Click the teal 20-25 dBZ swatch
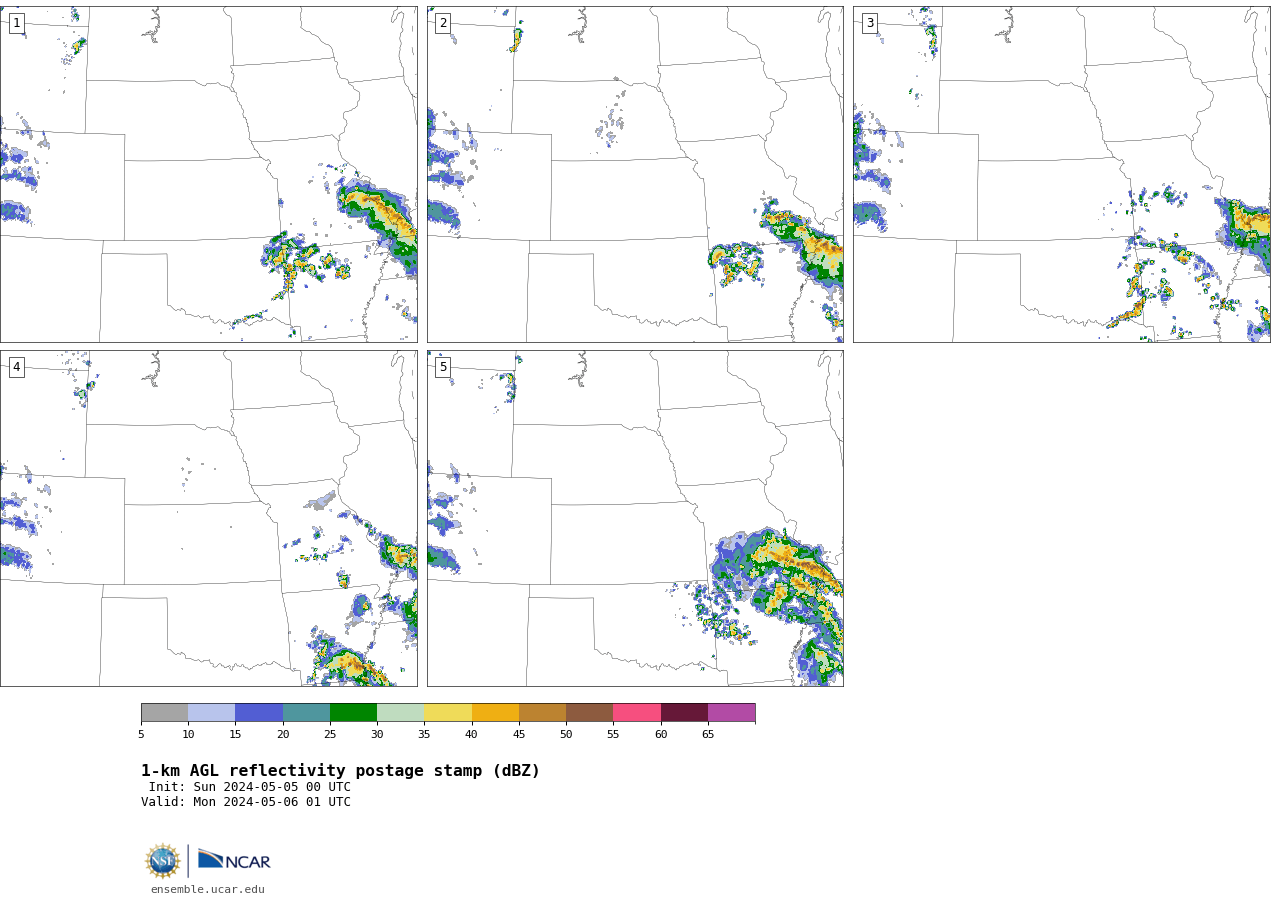This screenshot has width=1280, height=901. (306, 712)
